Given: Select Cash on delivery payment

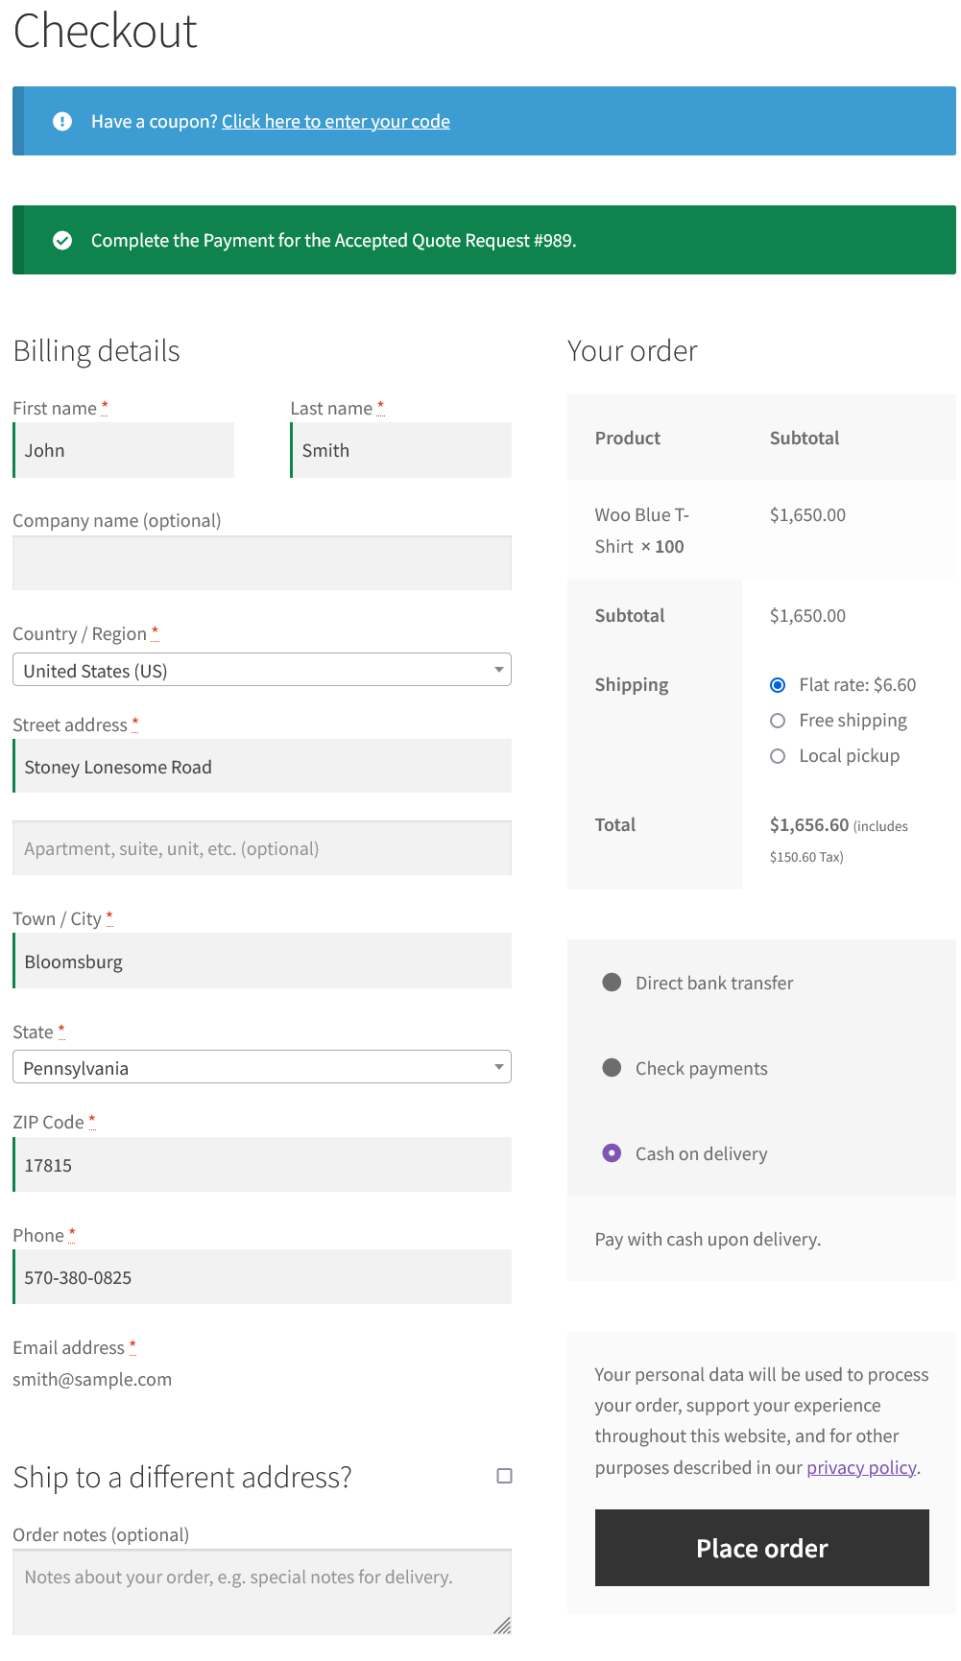Looking at the screenshot, I should click(612, 1153).
